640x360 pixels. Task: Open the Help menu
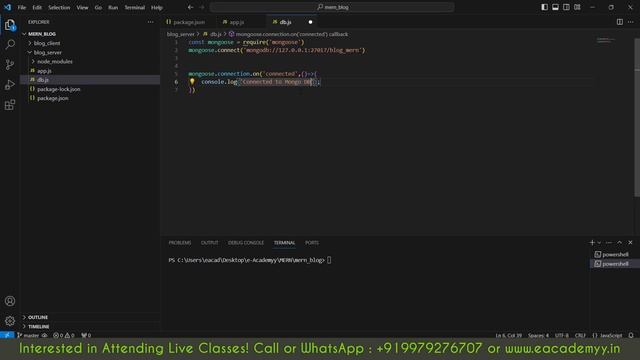click(x=157, y=7)
